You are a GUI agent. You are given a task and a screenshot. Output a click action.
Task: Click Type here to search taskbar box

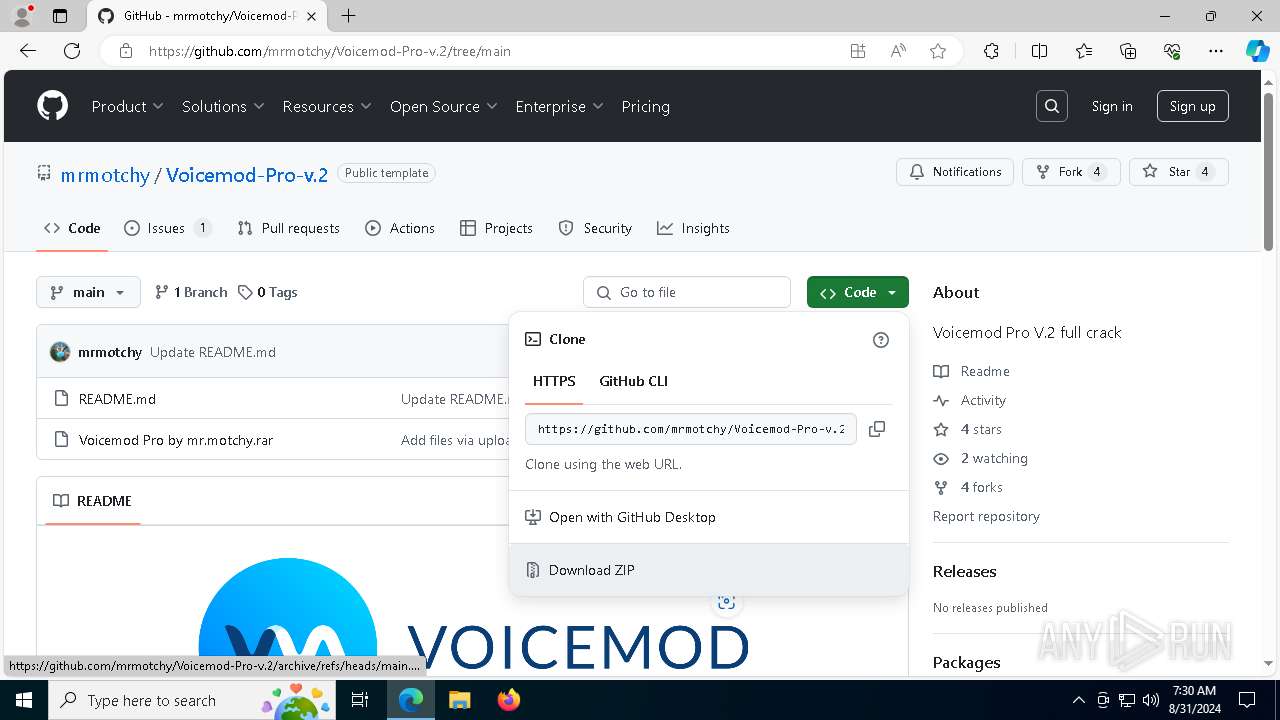[x=192, y=700]
